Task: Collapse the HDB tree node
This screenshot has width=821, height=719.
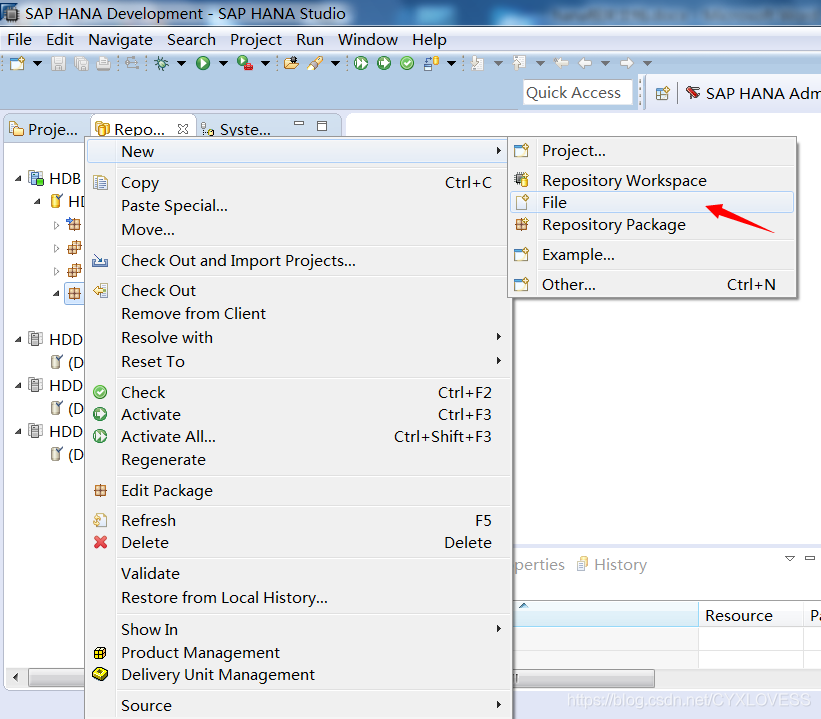Action: coord(18,179)
